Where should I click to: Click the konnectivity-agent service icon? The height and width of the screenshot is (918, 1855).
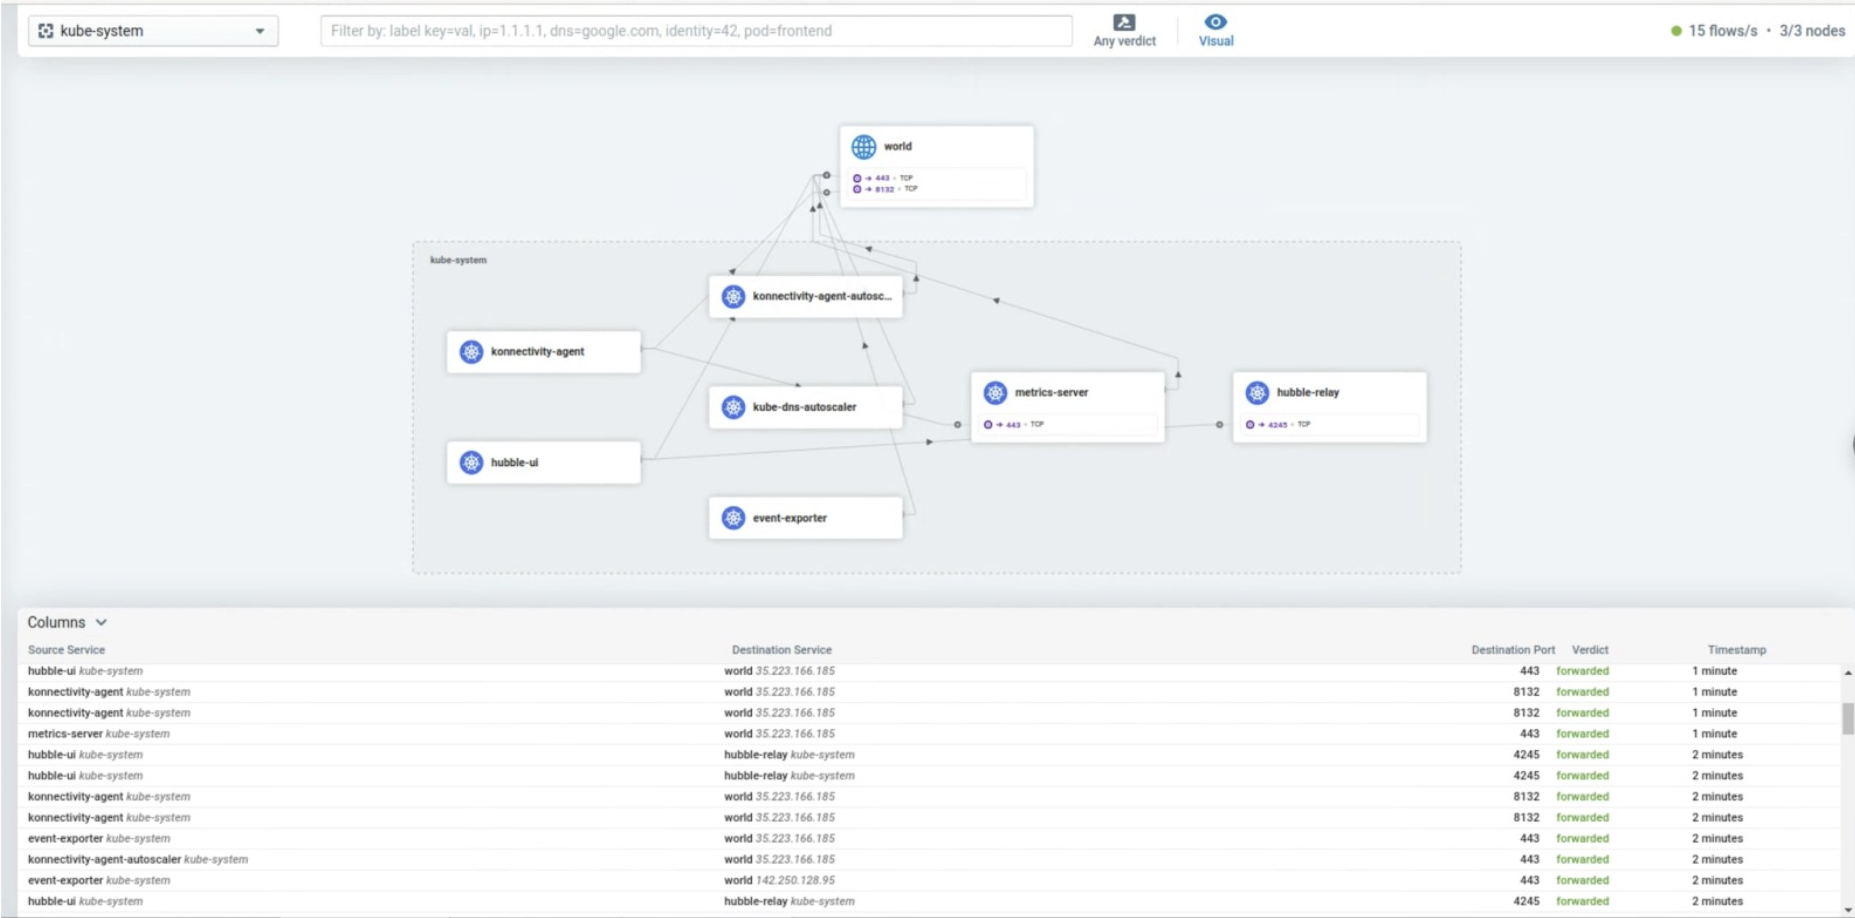[x=471, y=351]
